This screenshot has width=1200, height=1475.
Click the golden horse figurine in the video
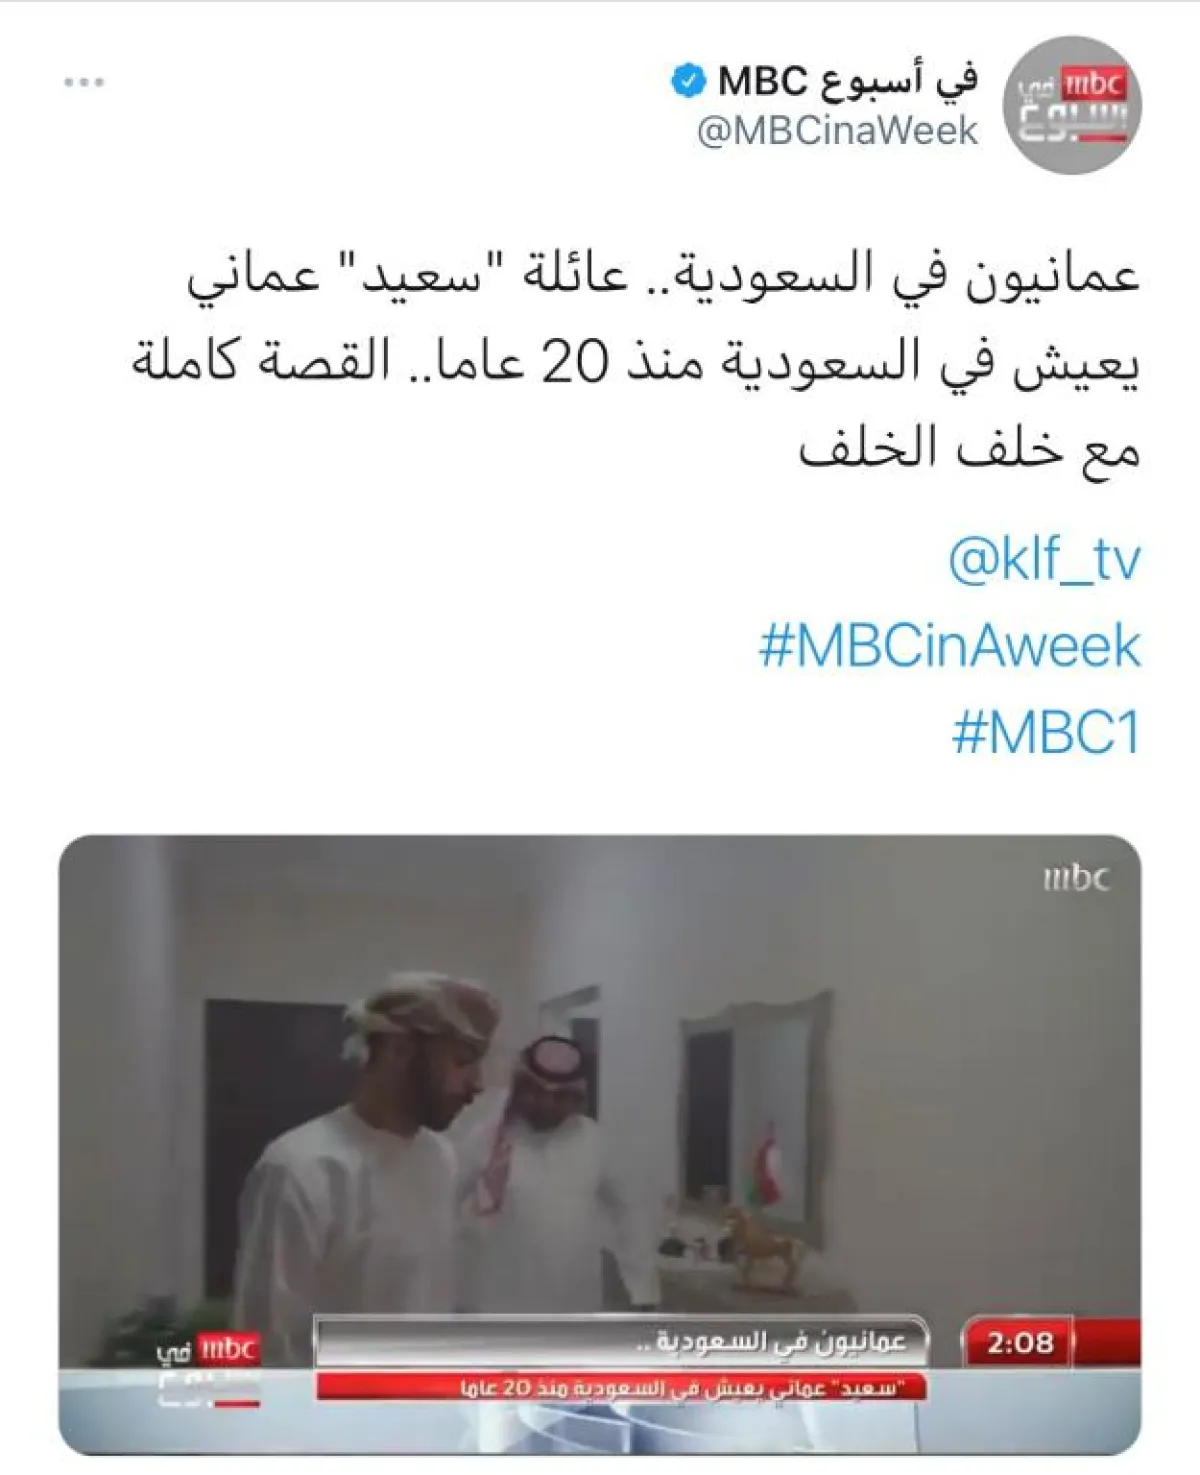click(x=763, y=1245)
